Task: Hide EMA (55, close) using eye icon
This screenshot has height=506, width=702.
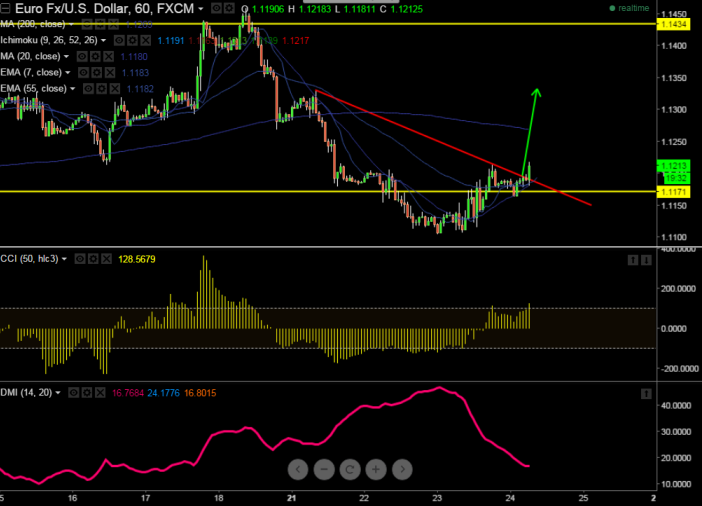Action: coord(89,89)
